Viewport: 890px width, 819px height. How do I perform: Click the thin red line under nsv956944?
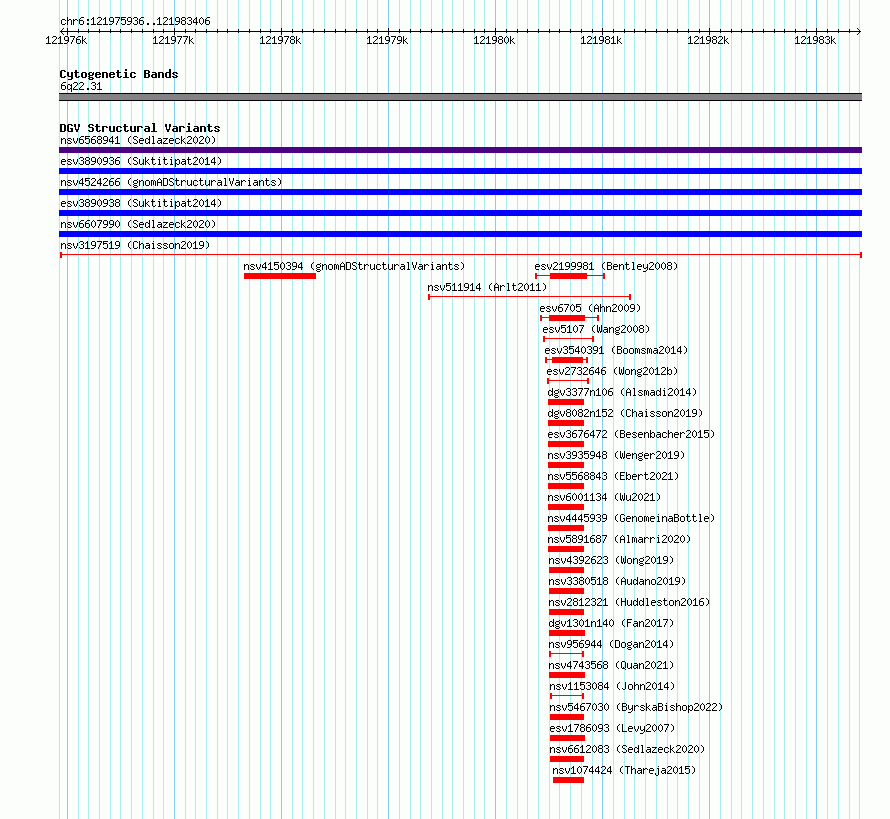[x=566, y=654]
